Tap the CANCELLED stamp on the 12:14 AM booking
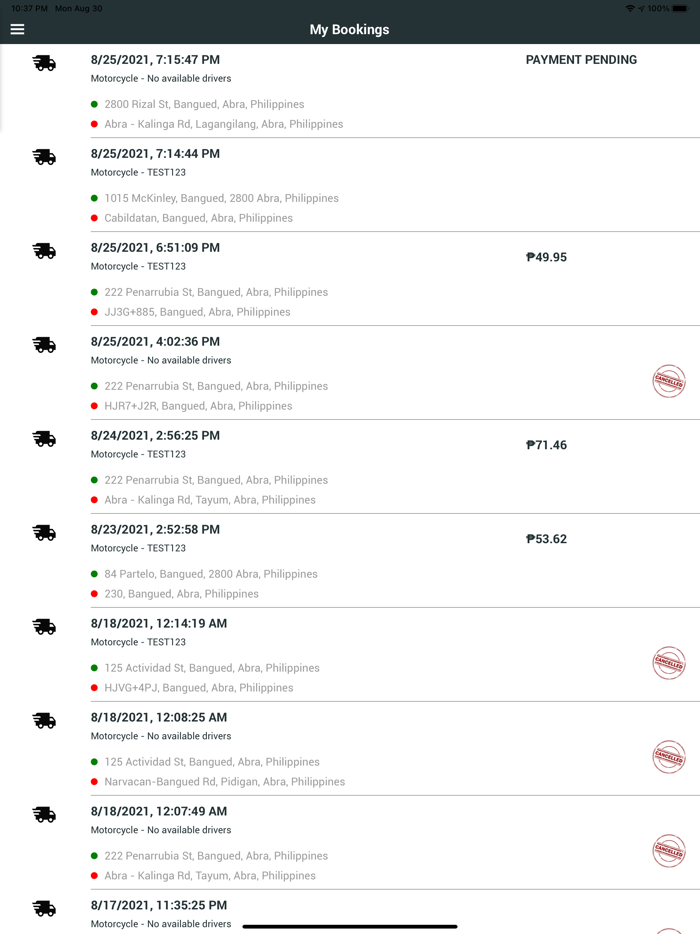700x934 pixels. 669,663
